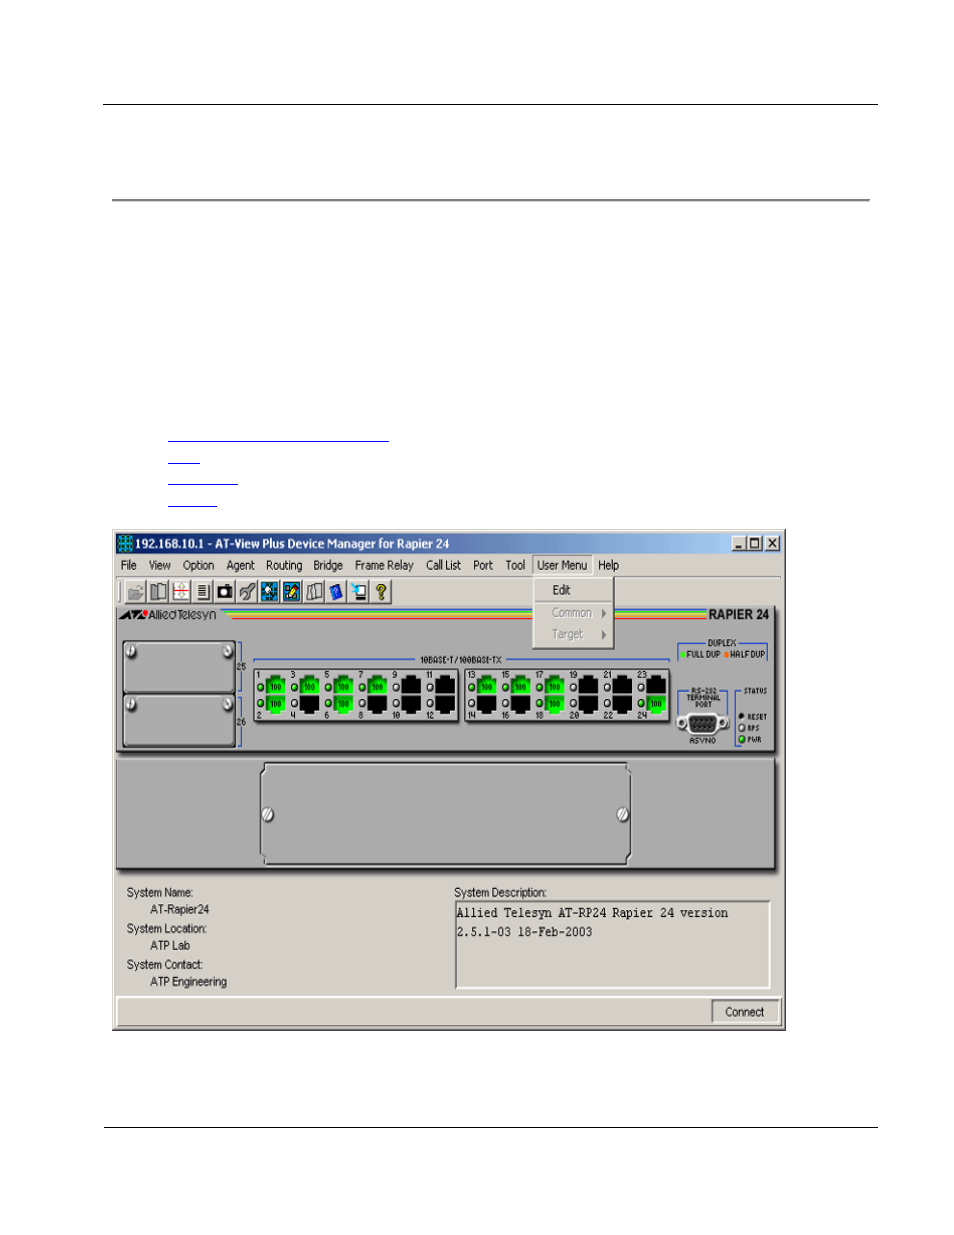Click the yellow question mark help icon

380,592
